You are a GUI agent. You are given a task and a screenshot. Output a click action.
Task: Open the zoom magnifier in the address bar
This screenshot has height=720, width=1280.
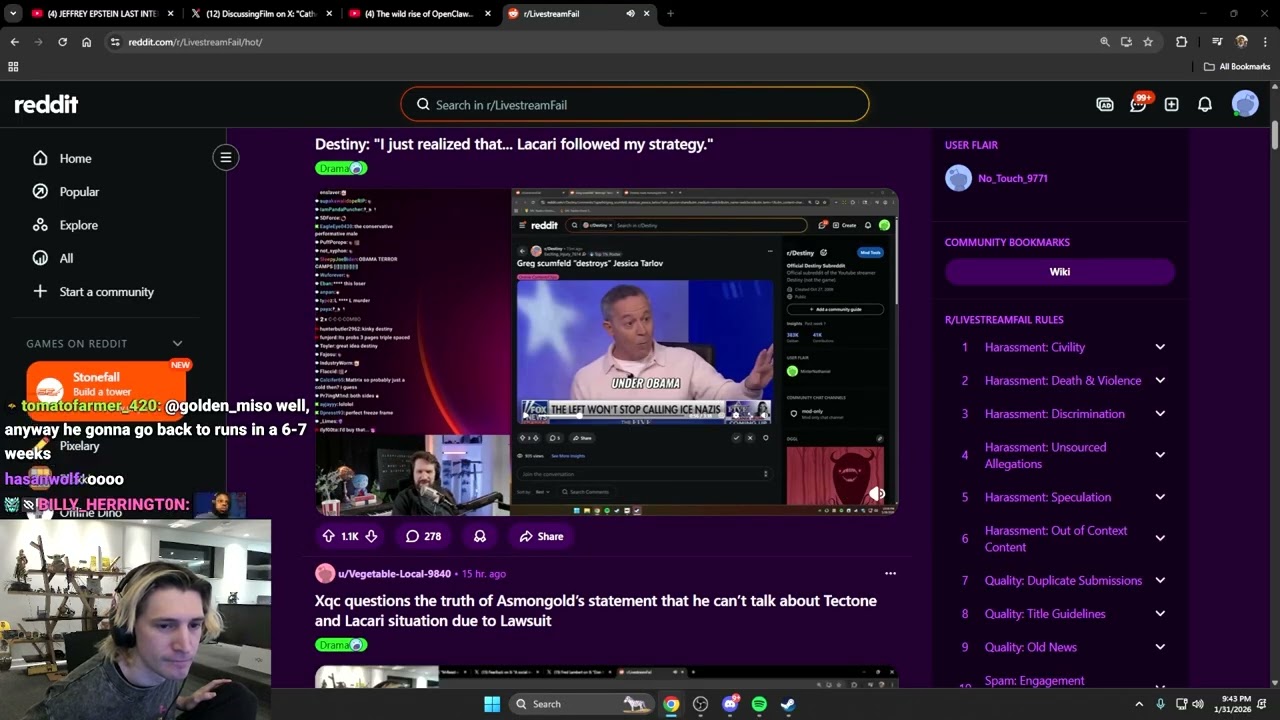point(1105,42)
